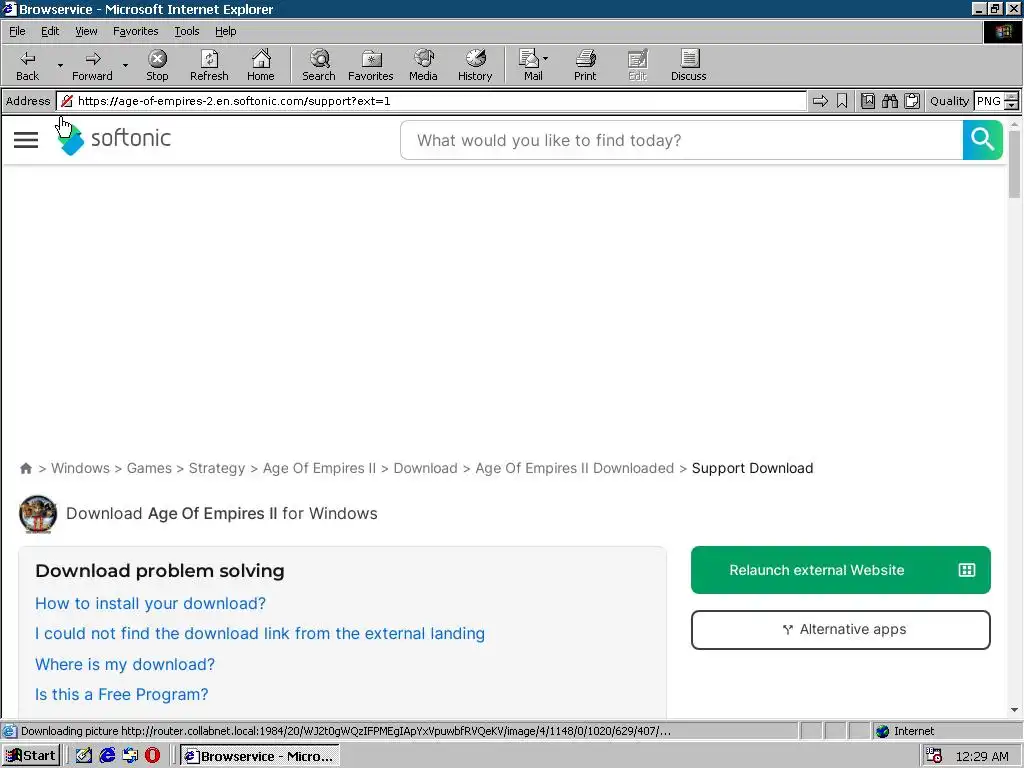1024x768 pixels.
Task: Open the Tools menu
Action: coord(186,31)
